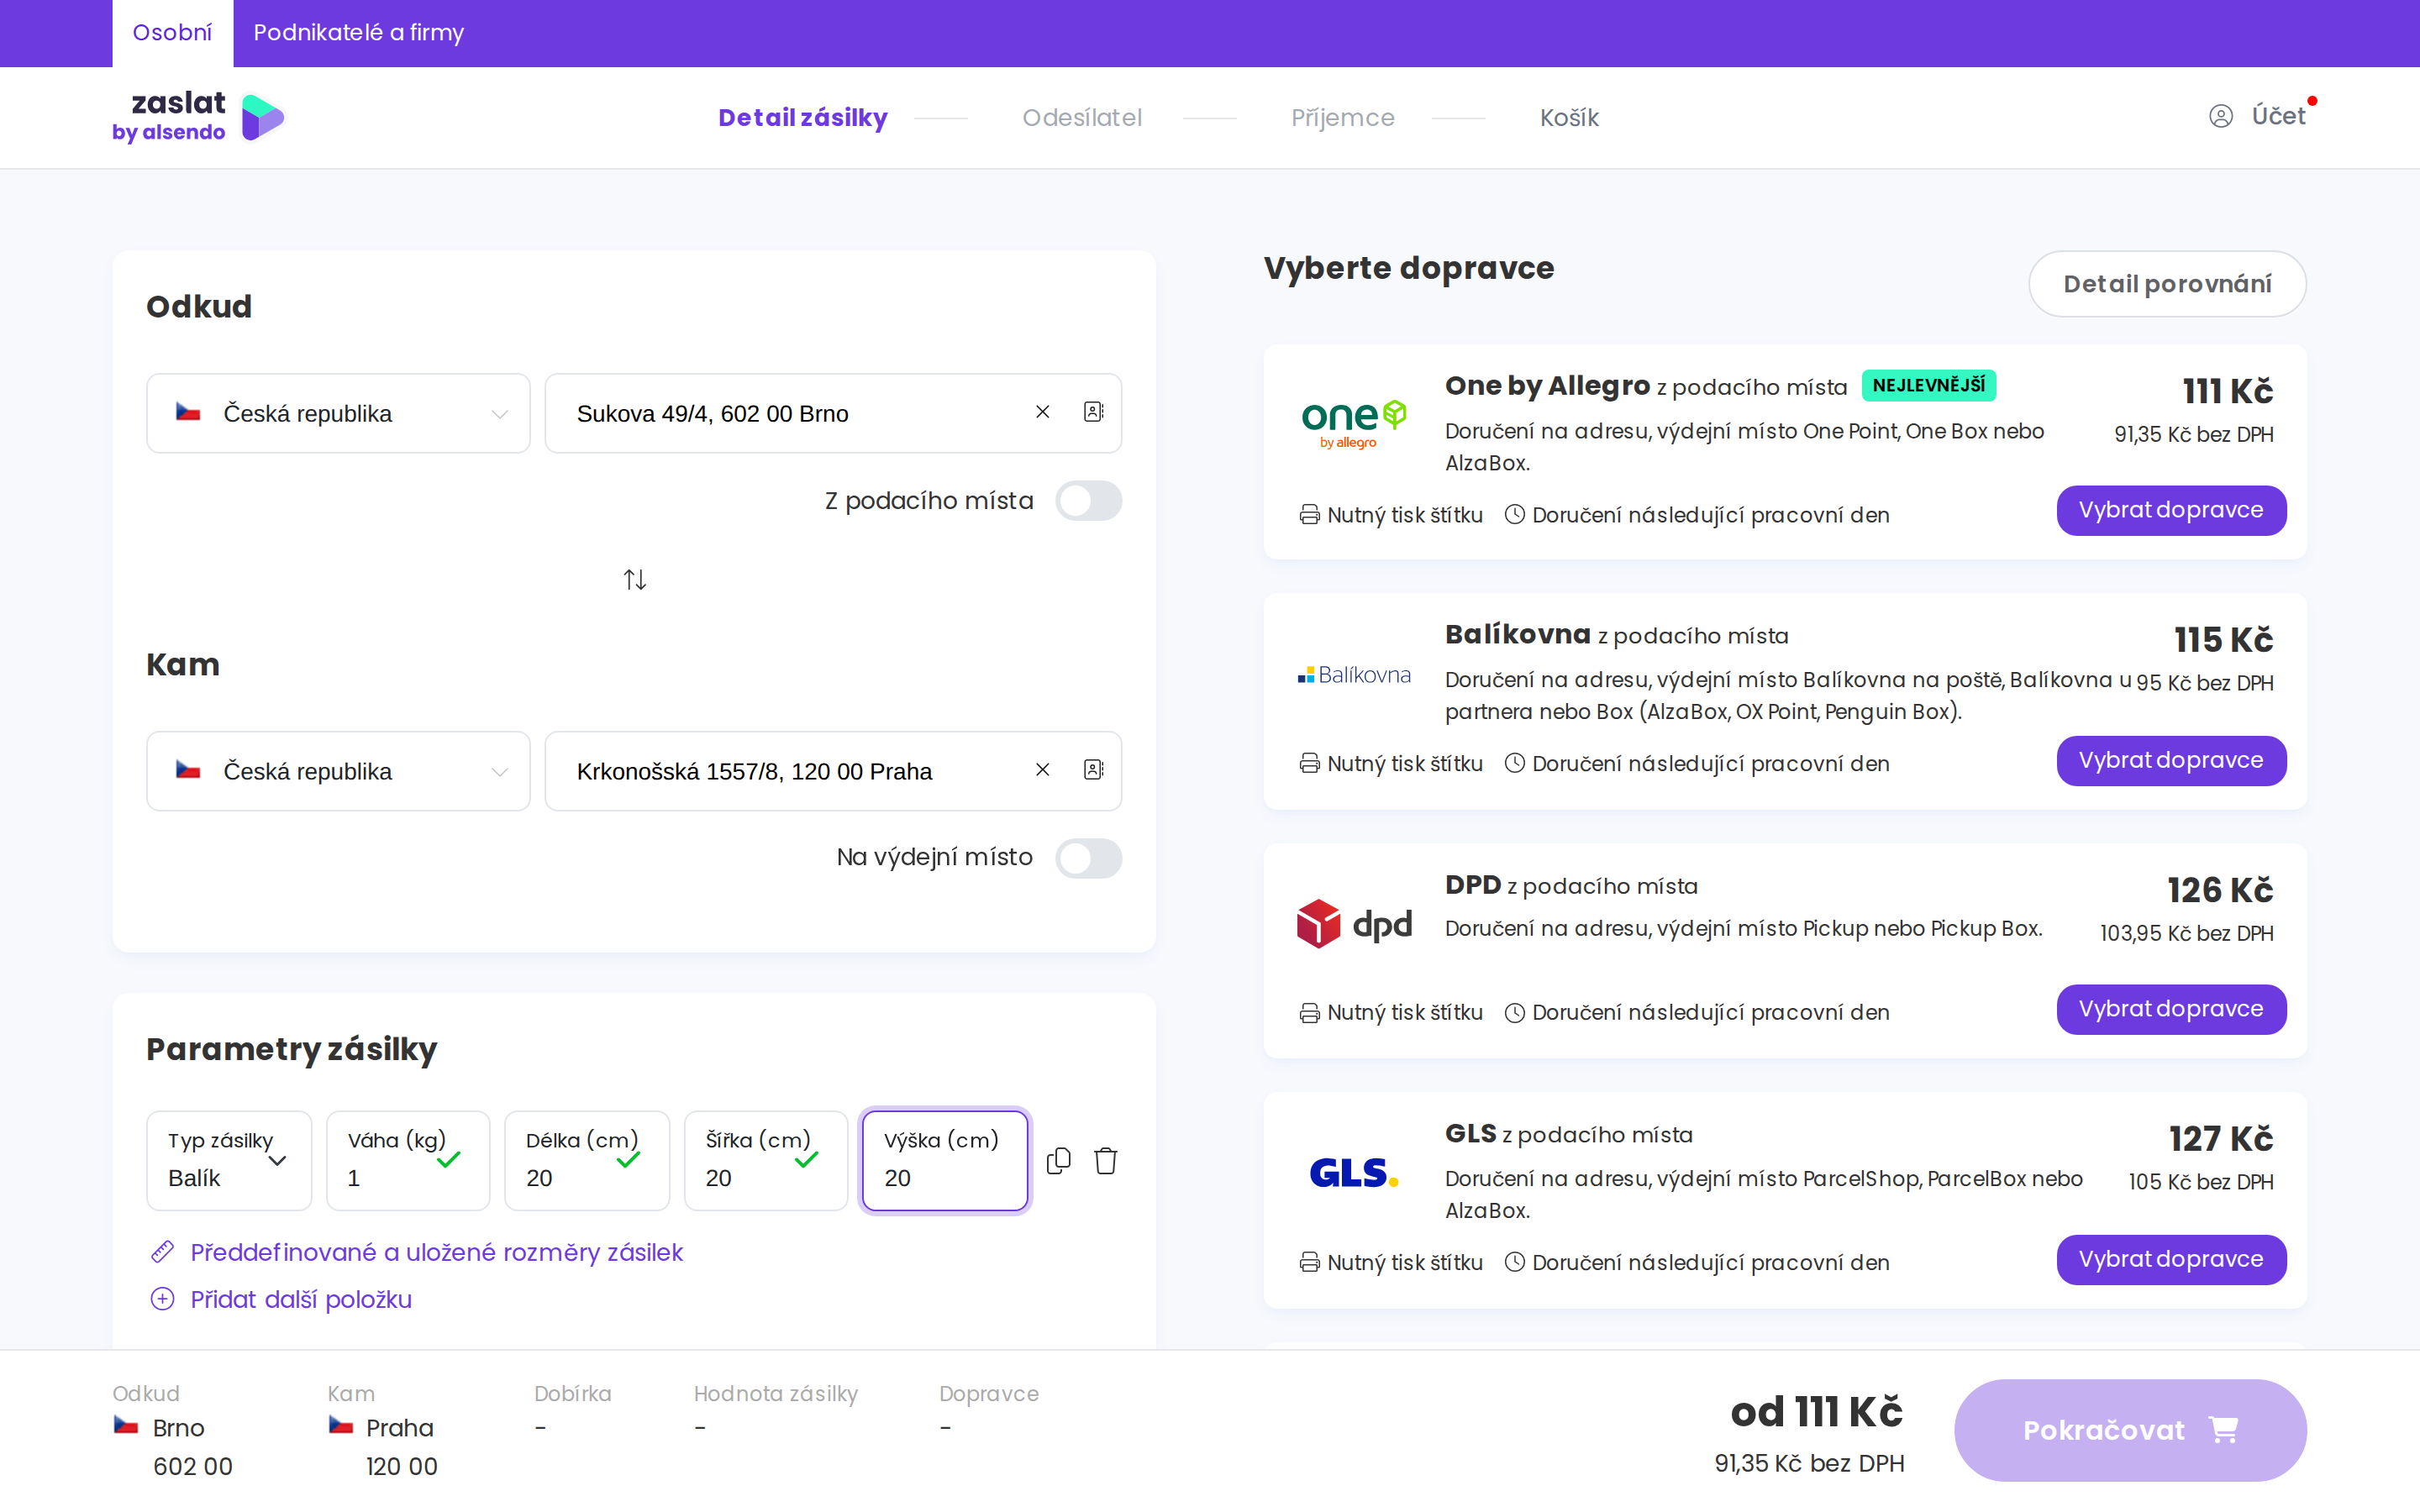Focus the Šířka (cm) field
Image resolution: width=2420 pixels, height=1512 pixels.
pyautogui.click(x=766, y=1161)
